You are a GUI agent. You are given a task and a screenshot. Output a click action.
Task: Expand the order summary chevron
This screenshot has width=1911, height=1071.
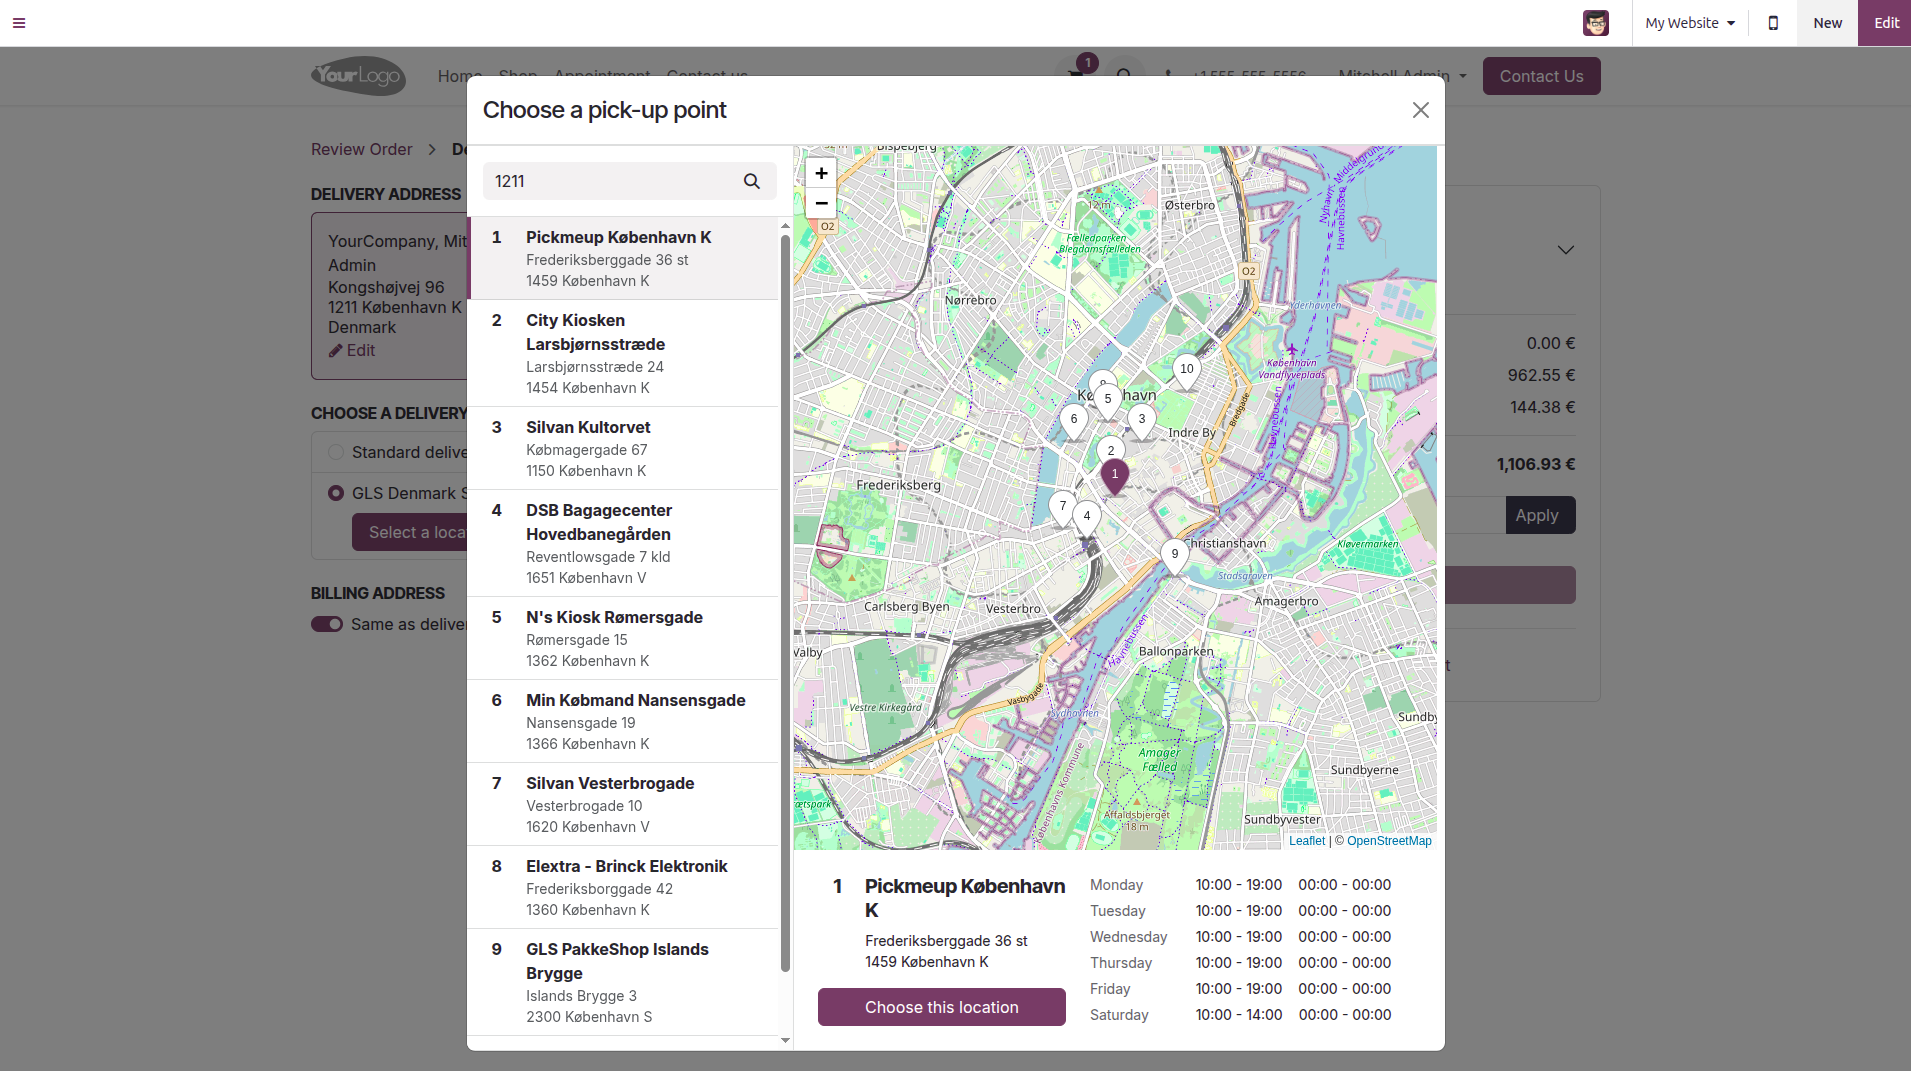(x=1565, y=250)
